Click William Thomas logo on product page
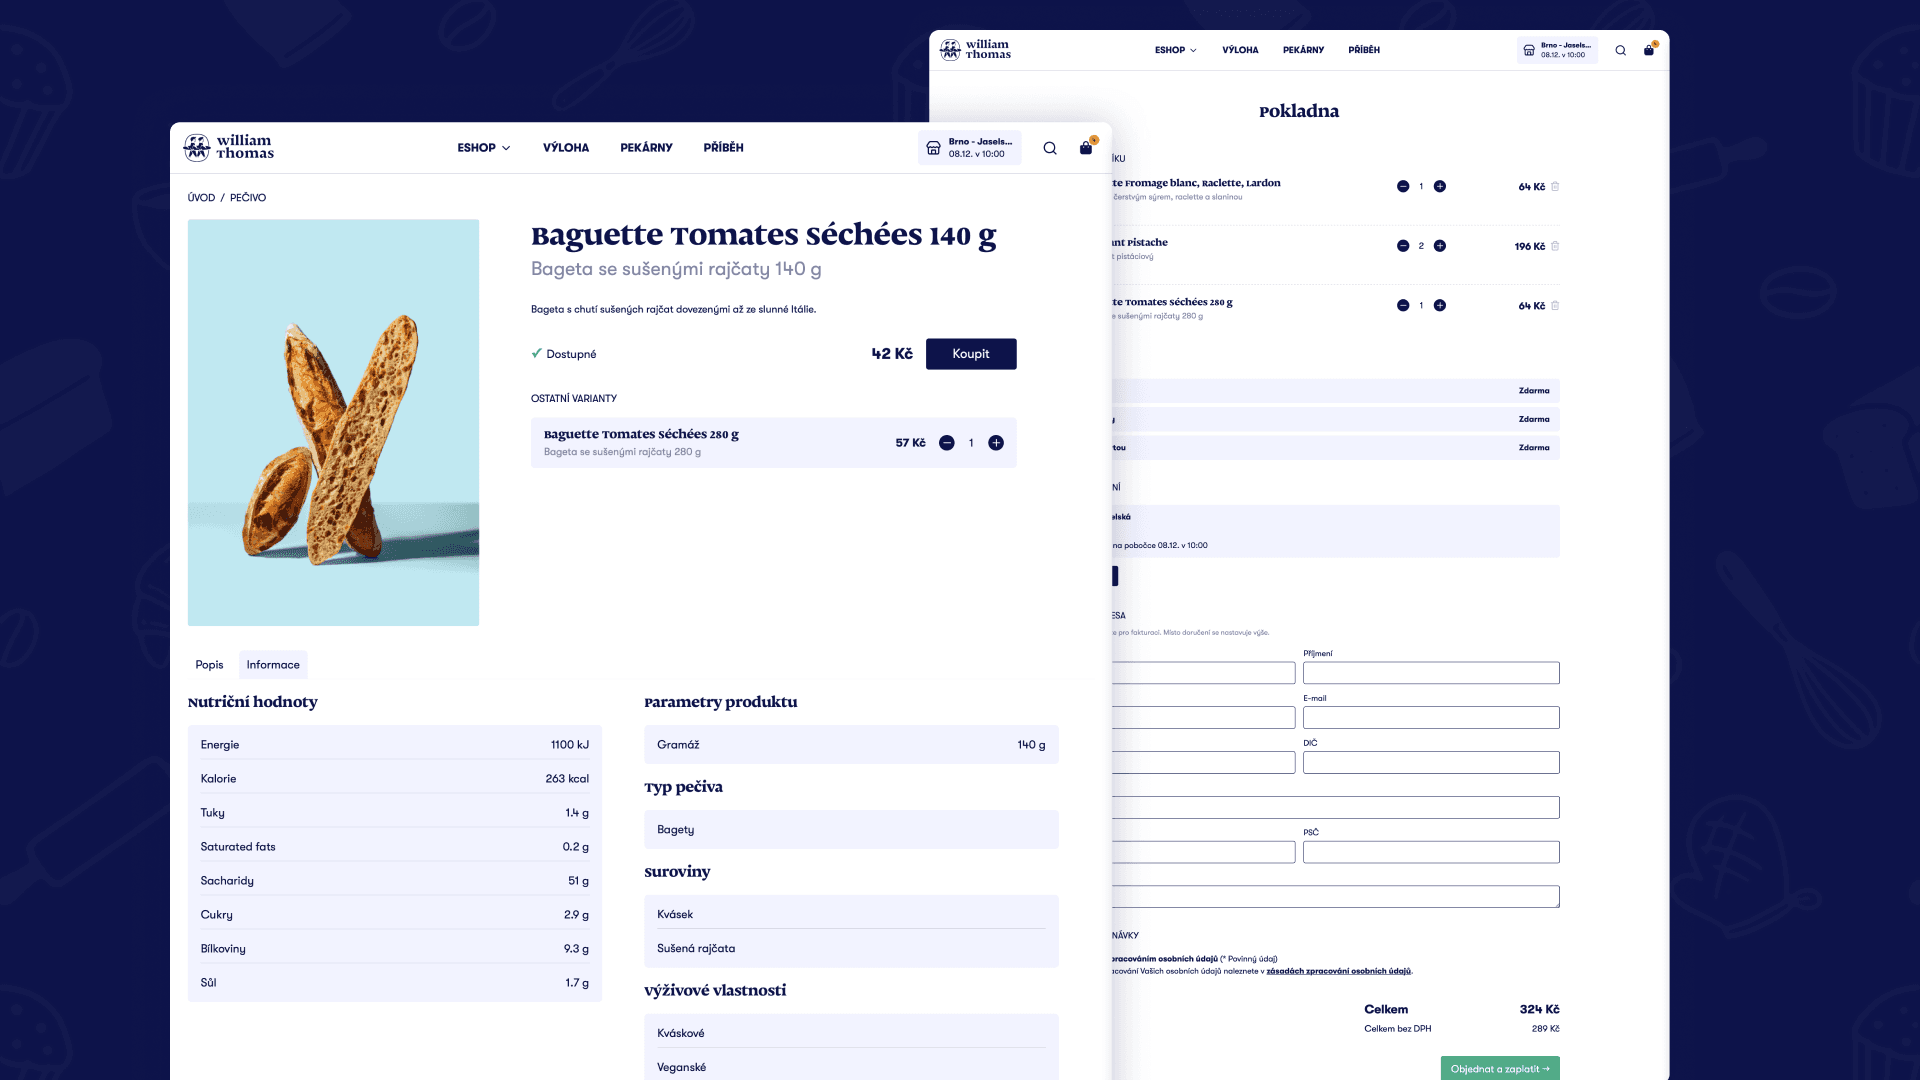Image resolution: width=1920 pixels, height=1080 pixels. point(229,147)
